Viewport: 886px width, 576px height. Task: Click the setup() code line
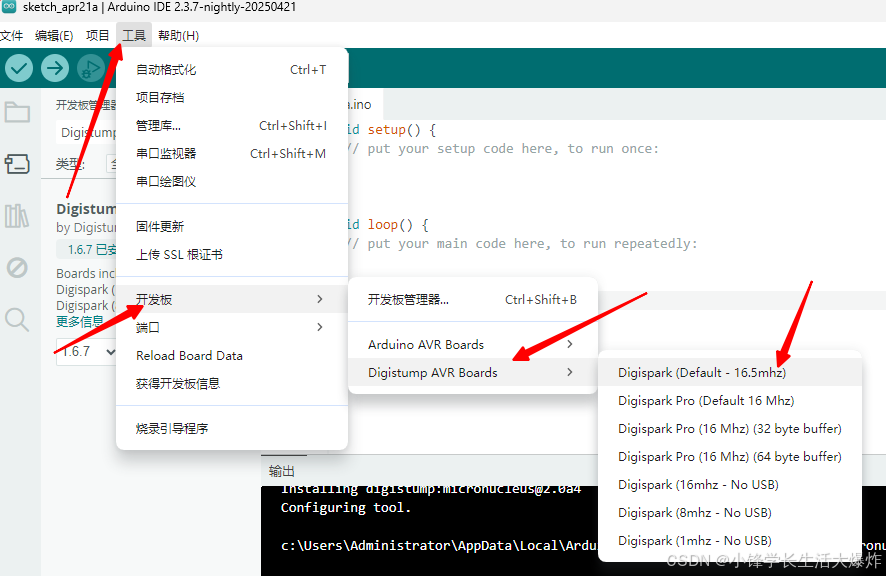point(391,129)
